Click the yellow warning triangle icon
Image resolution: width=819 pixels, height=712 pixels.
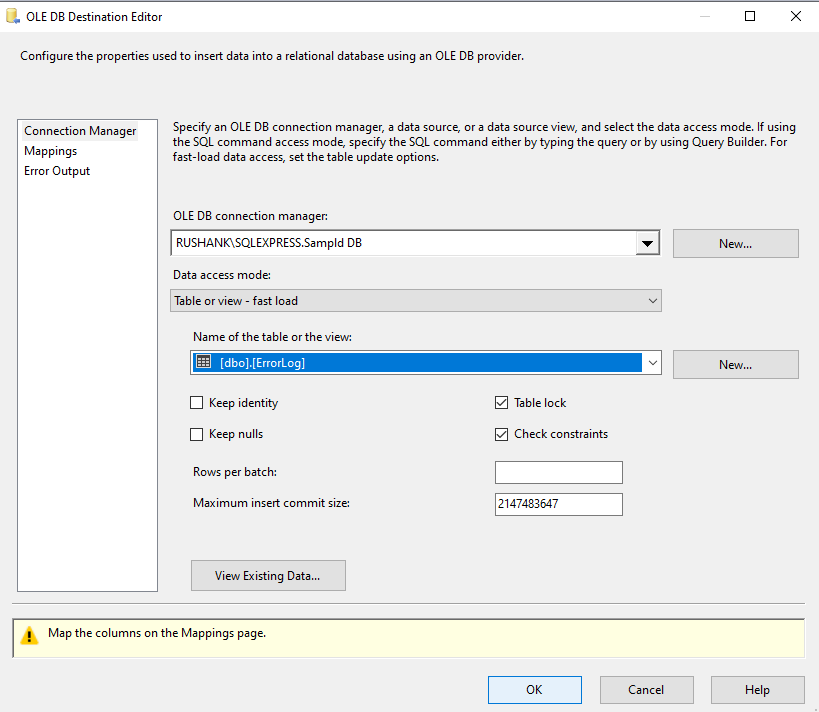point(29,635)
